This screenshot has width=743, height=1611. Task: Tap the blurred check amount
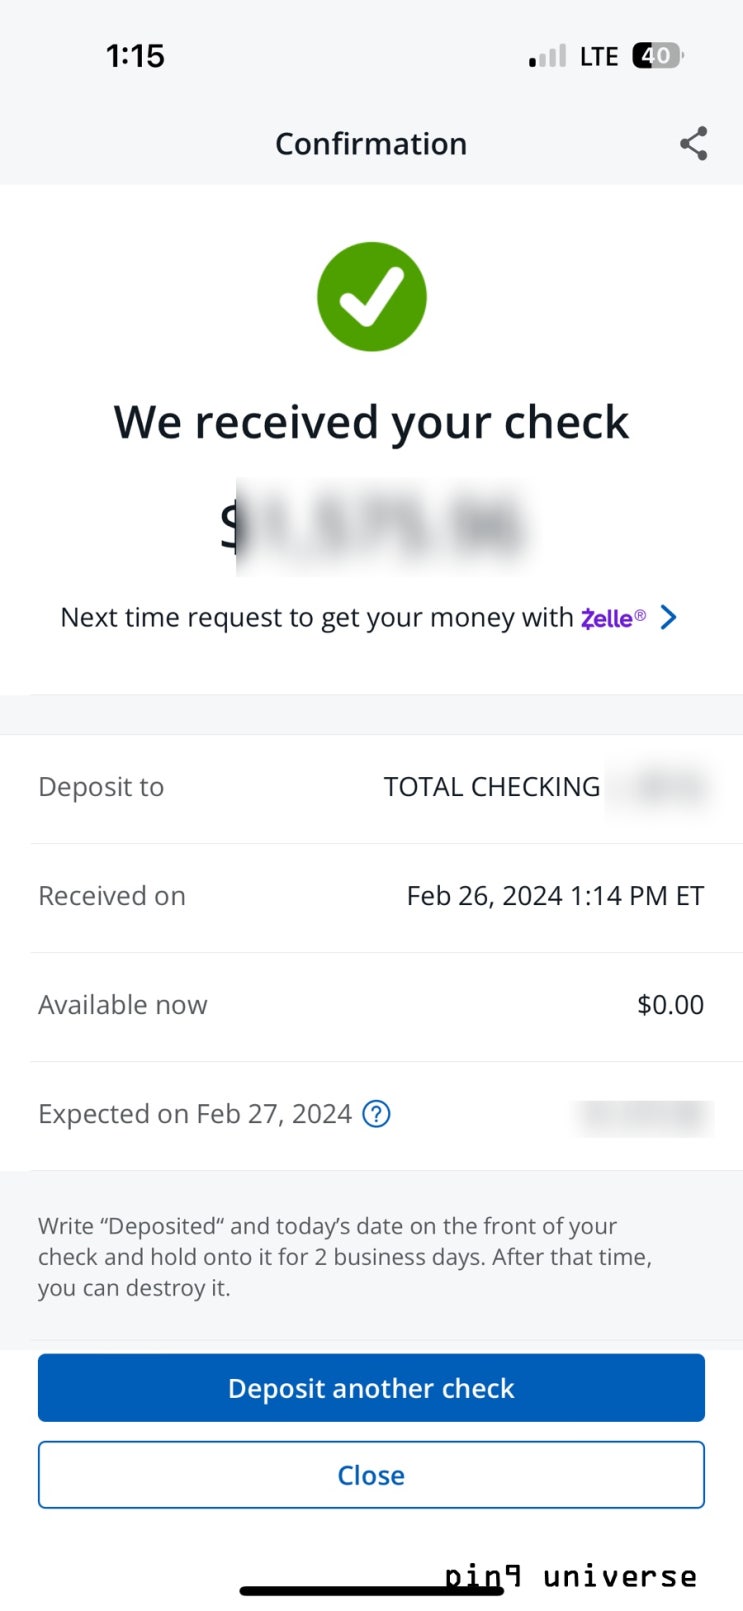380,526
